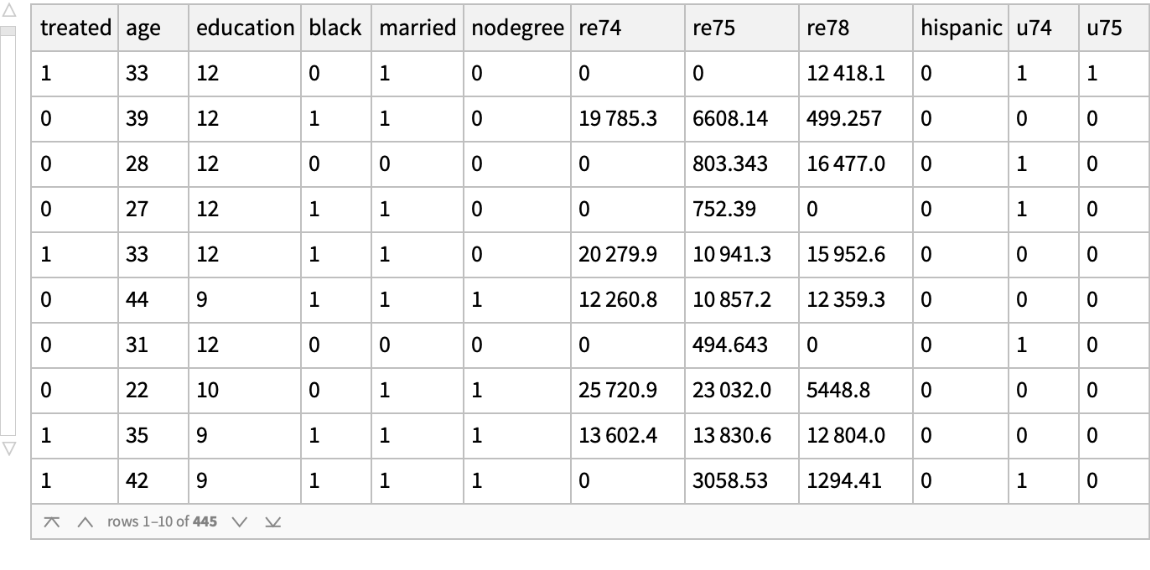Image resolution: width=1150 pixels, height=570 pixels.
Task: Select the 'u75' column header
Action: click(x=1101, y=30)
